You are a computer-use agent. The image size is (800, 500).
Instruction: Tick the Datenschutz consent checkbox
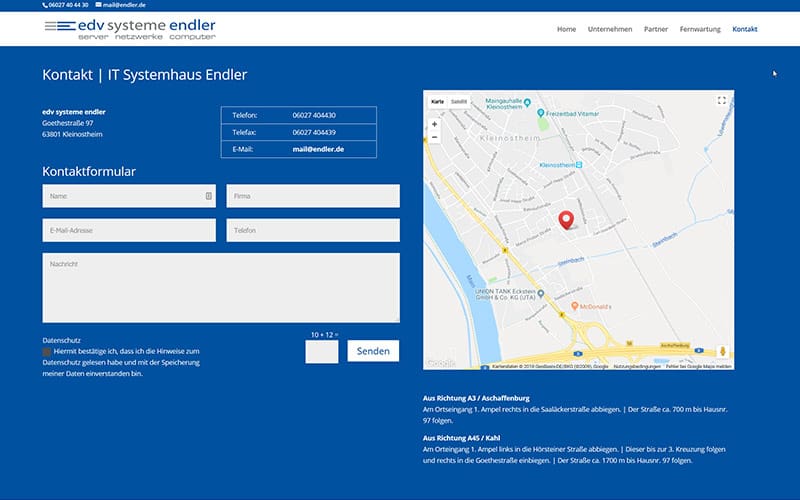[x=46, y=352]
